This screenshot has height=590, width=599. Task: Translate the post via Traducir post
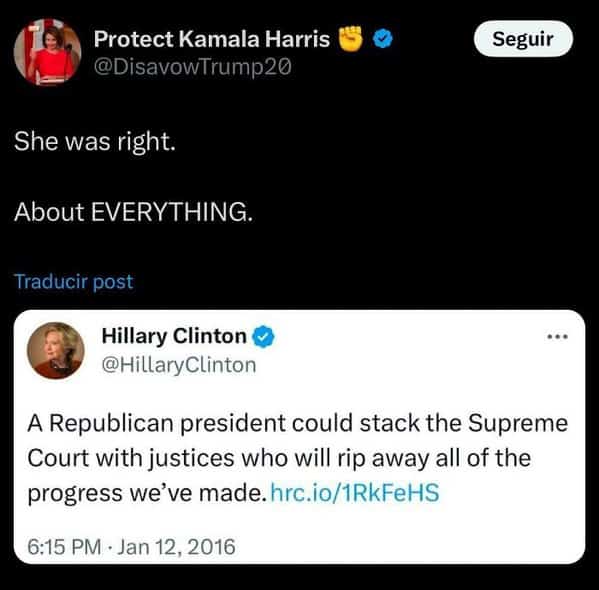74,282
